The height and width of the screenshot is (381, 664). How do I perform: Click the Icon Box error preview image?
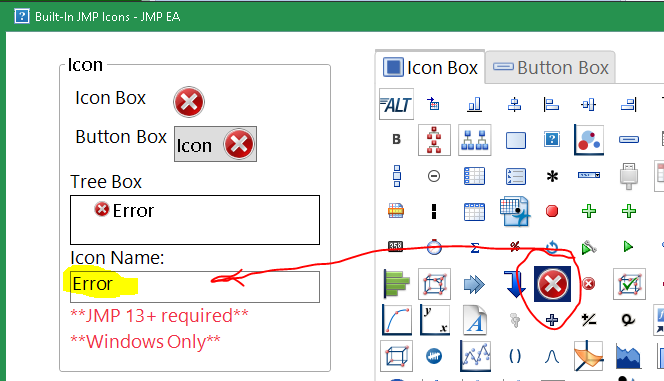click(189, 102)
